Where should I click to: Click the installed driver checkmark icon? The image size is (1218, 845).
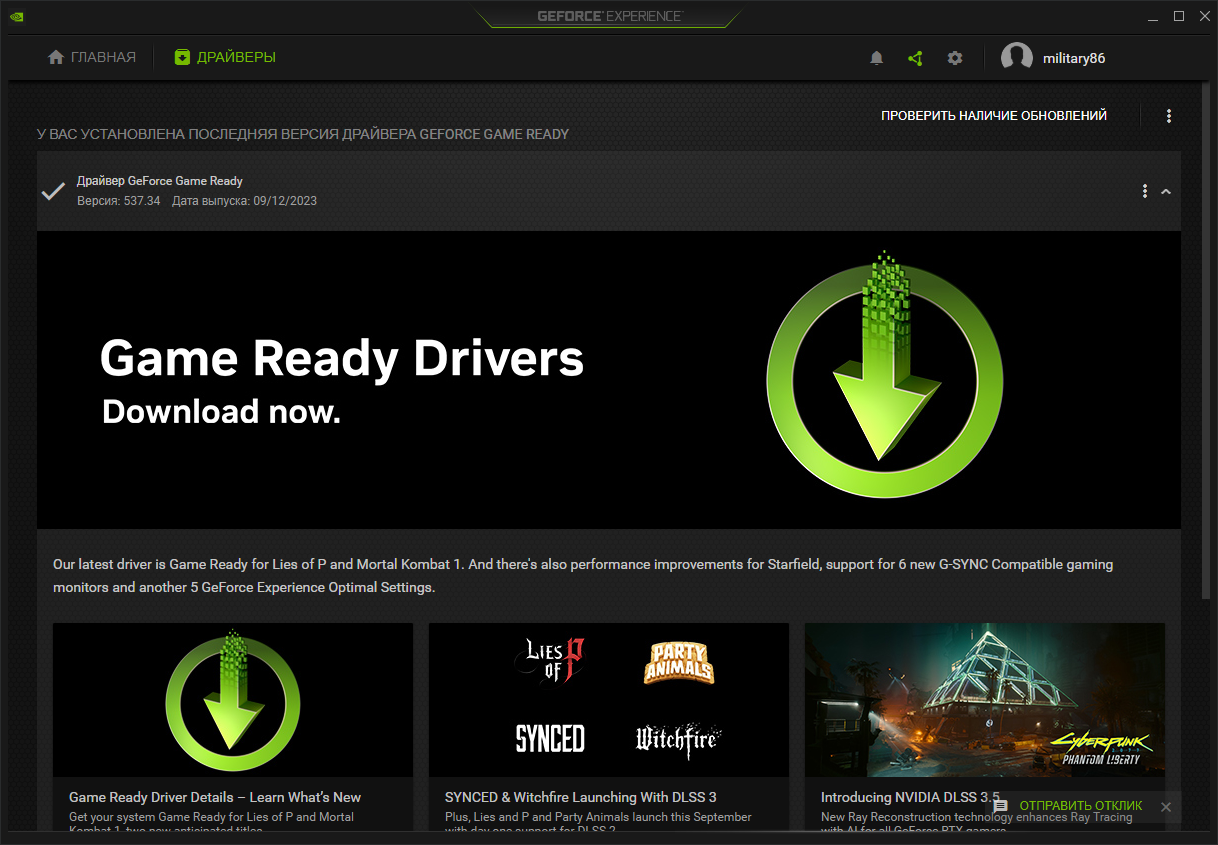point(53,191)
